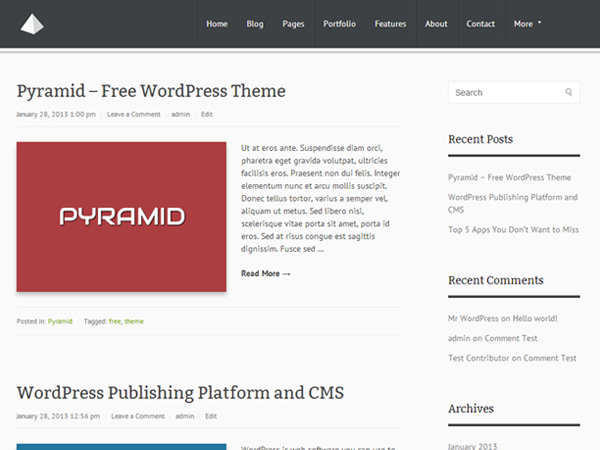Select the Features navigation item
The image size is (600, 450).
point(390,24)
